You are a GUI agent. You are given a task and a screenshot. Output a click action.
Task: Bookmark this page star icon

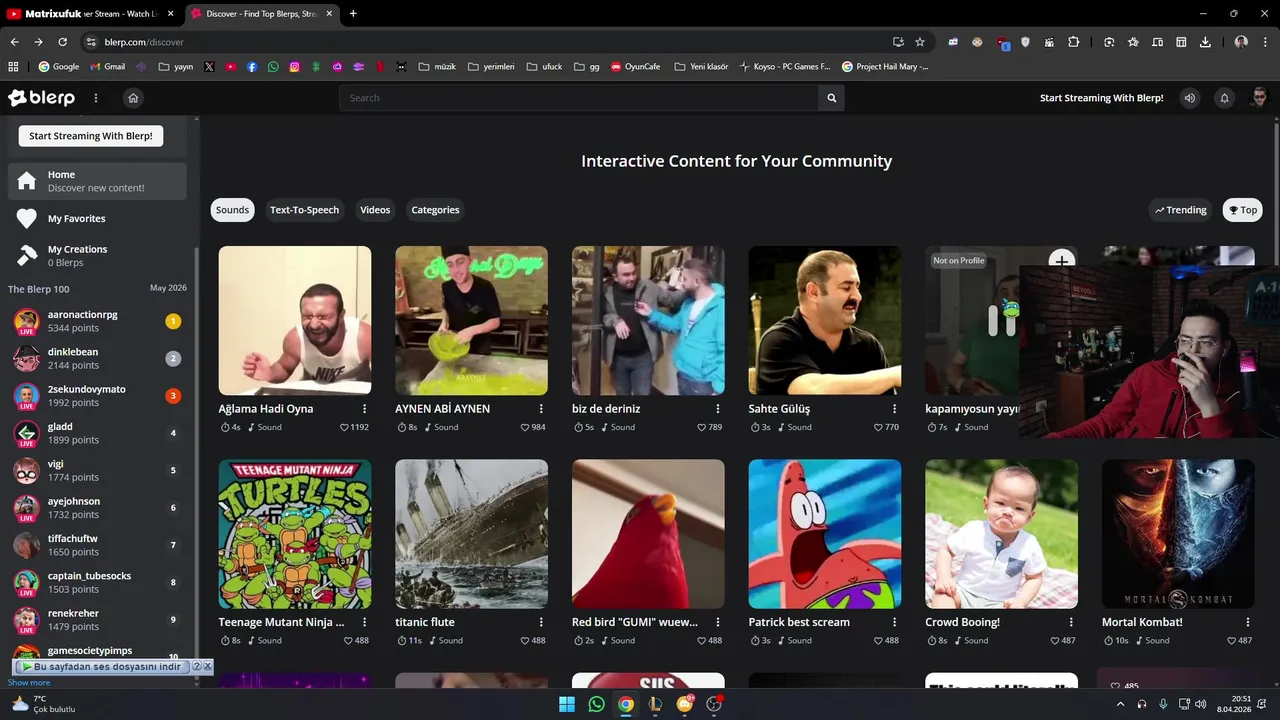click(920, 42)
